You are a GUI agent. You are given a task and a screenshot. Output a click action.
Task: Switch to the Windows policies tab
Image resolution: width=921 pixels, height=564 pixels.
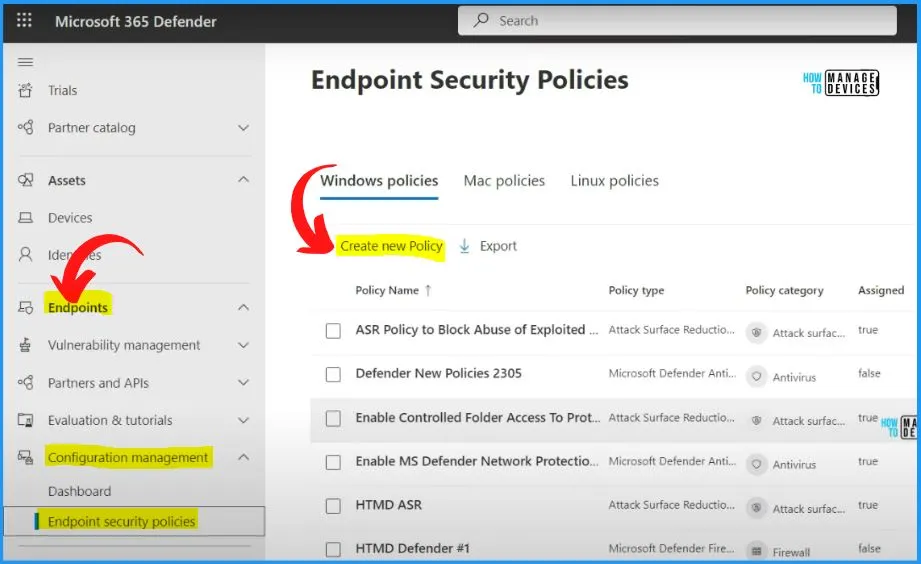point(379,181)
